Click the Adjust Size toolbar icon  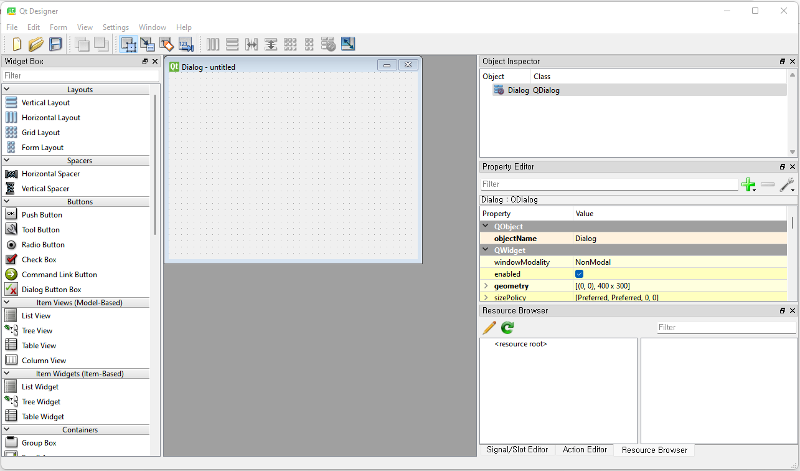click(348, 44)
